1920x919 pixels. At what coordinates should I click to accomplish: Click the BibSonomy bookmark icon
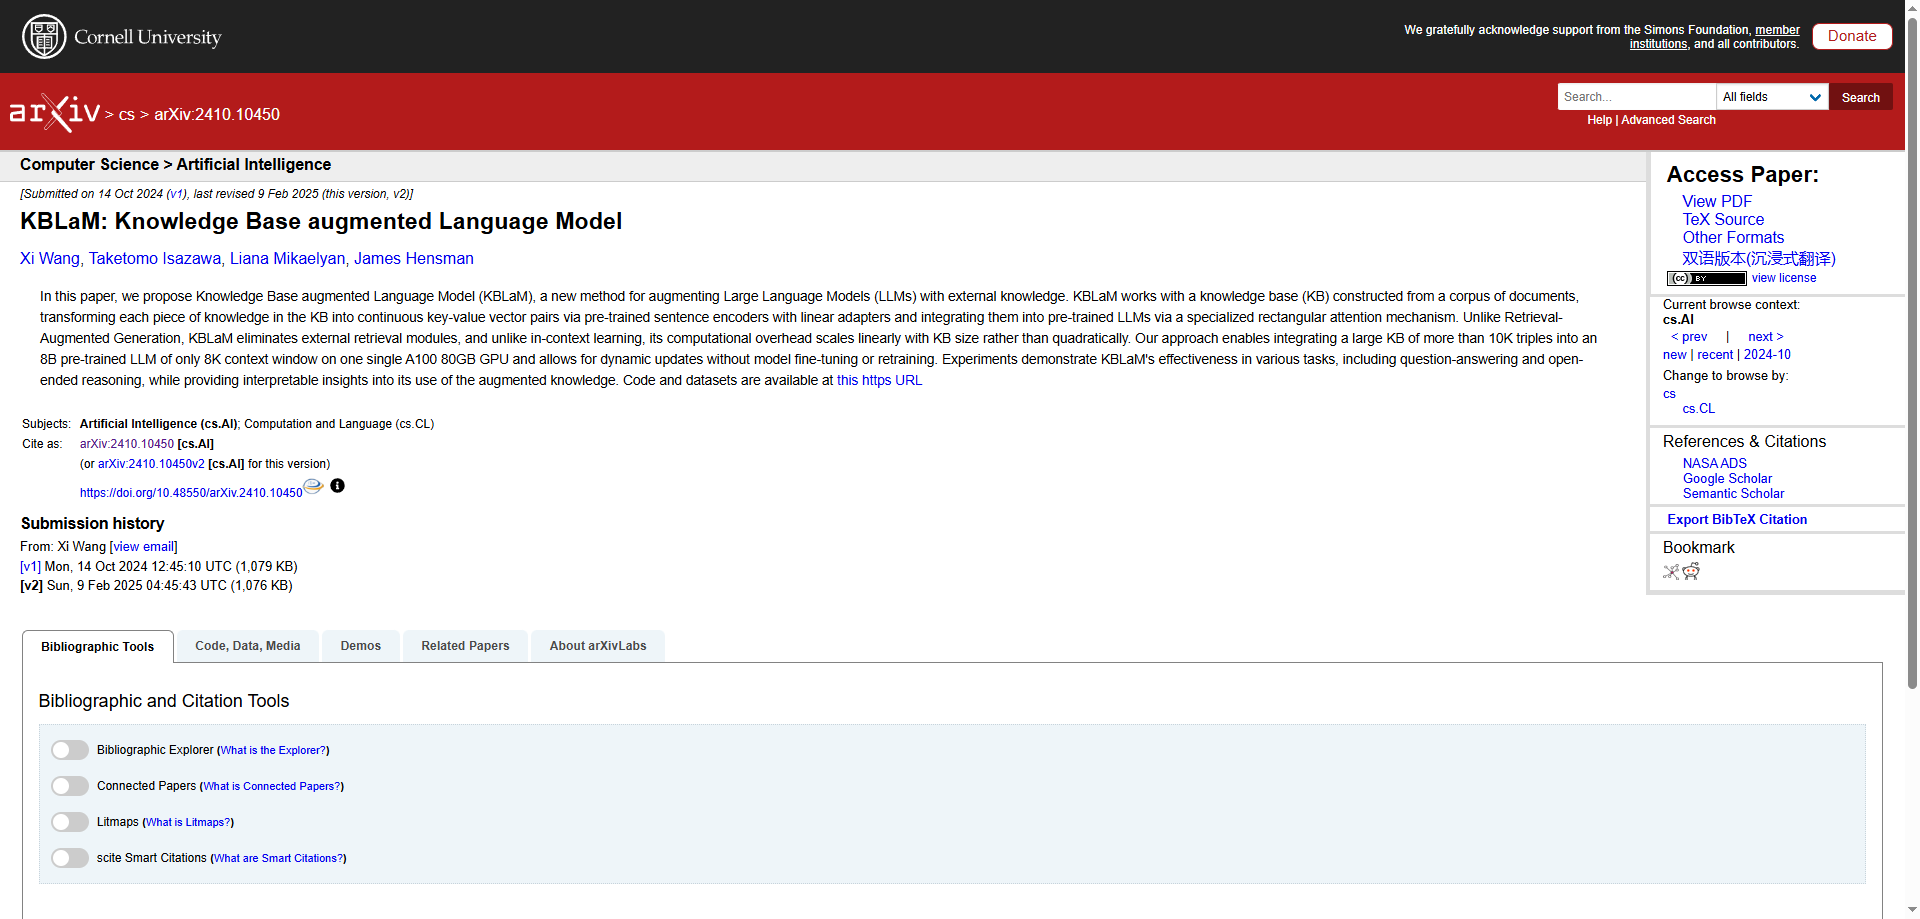(x=1671, y=572)
